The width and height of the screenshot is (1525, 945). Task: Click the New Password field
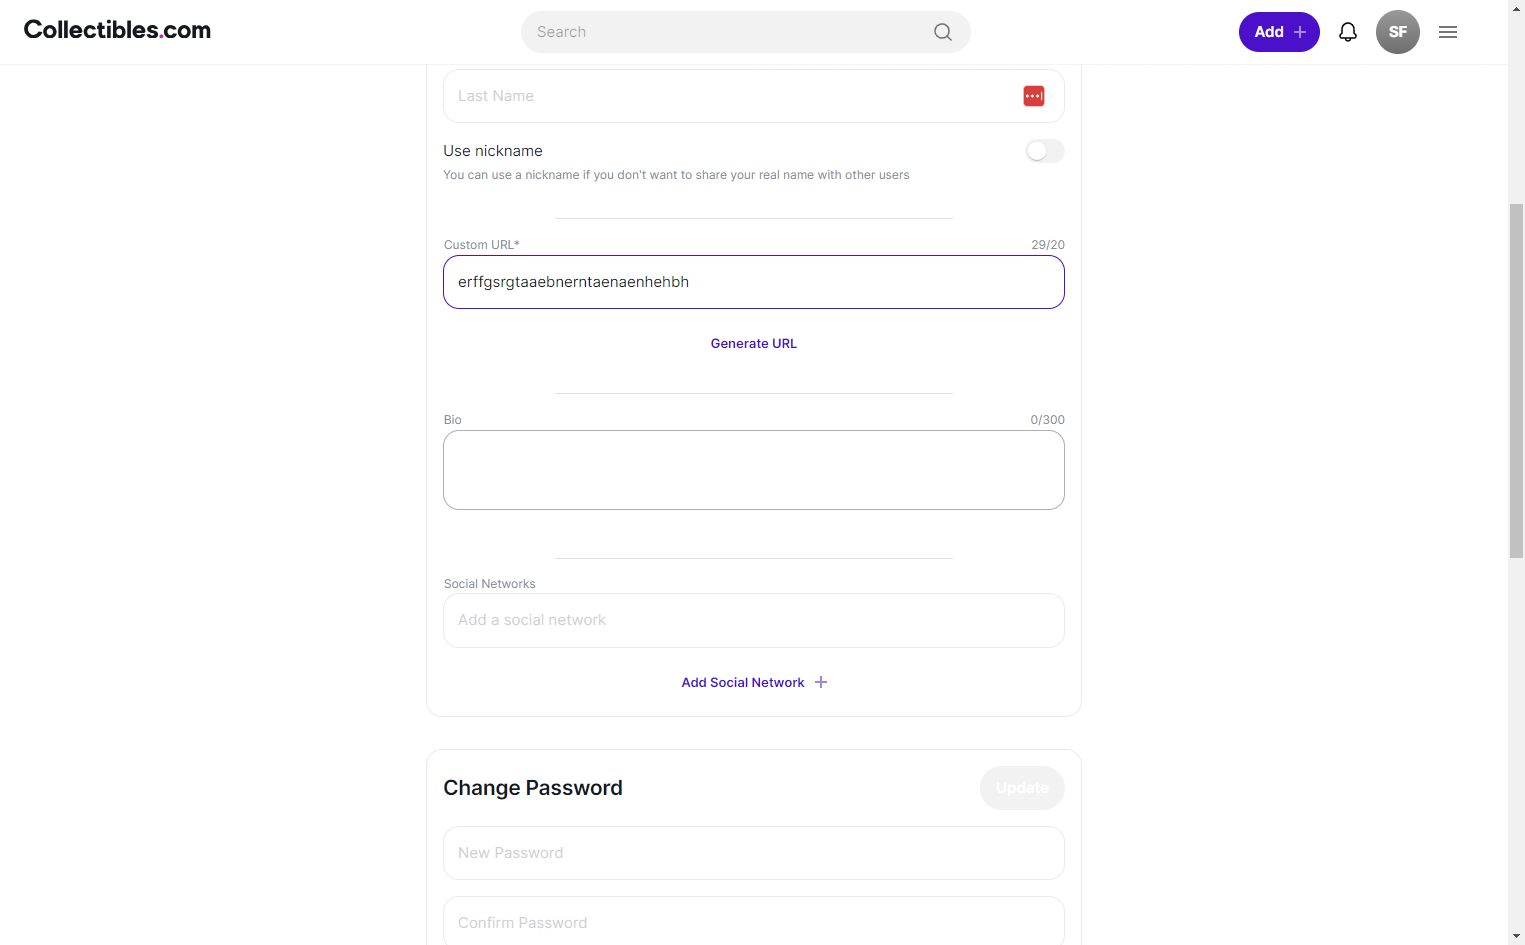pos(754,853)
